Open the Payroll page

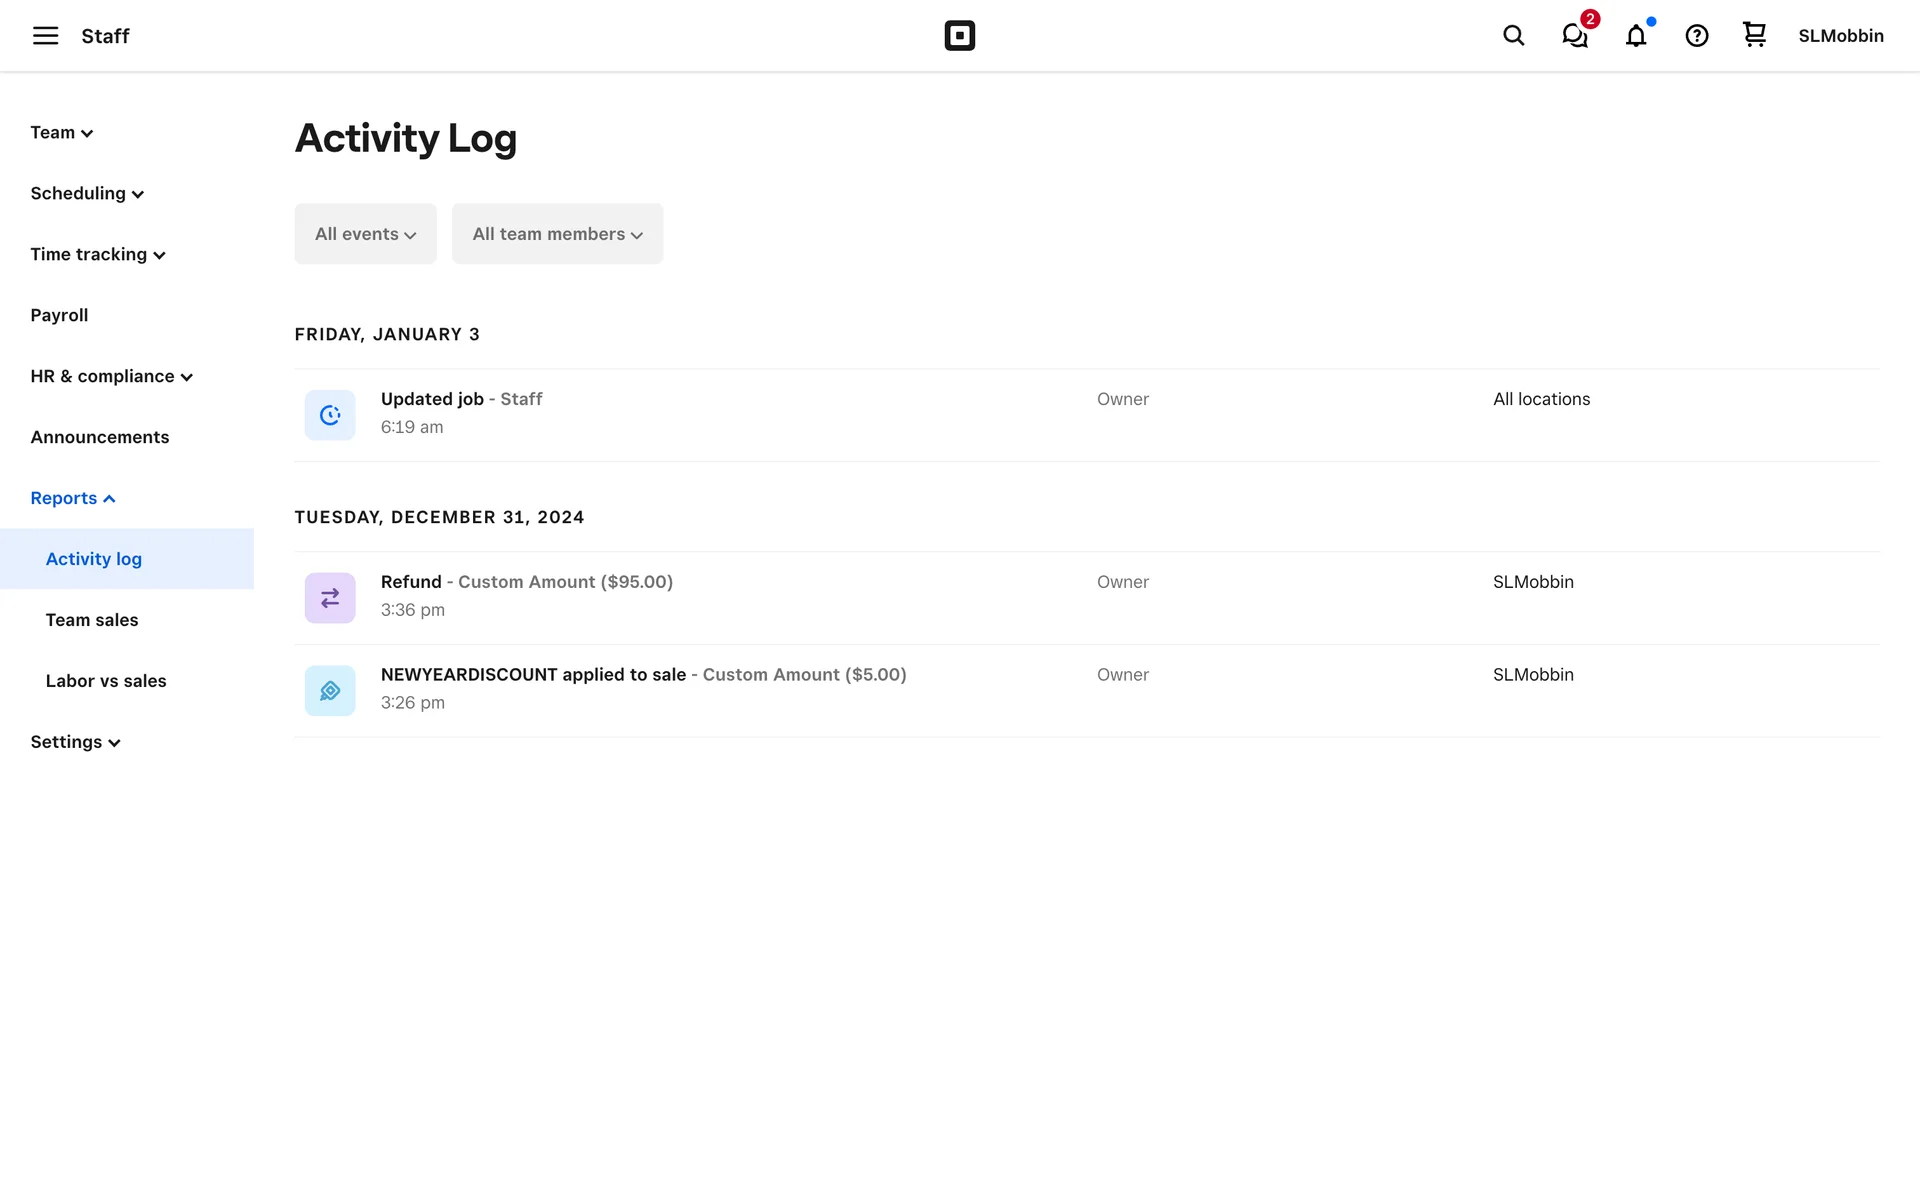[59, 315]
